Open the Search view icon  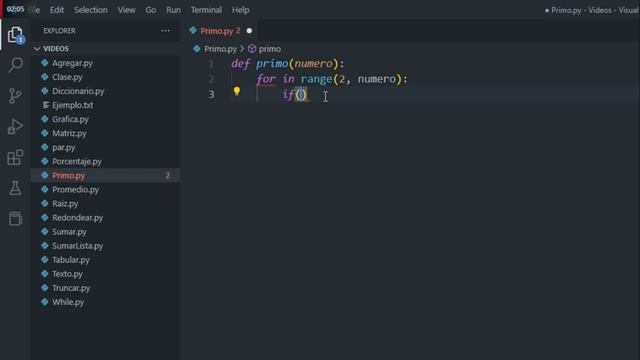pos(16,64)
